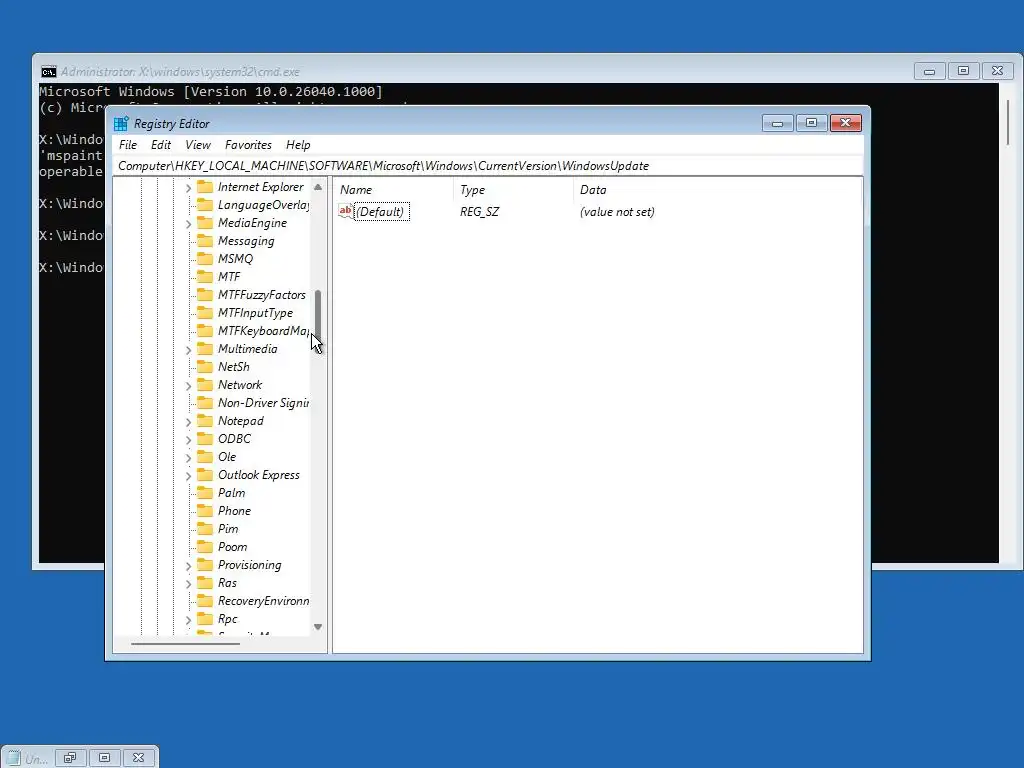Click the ODBC folder icon

[x=205, y=439]
